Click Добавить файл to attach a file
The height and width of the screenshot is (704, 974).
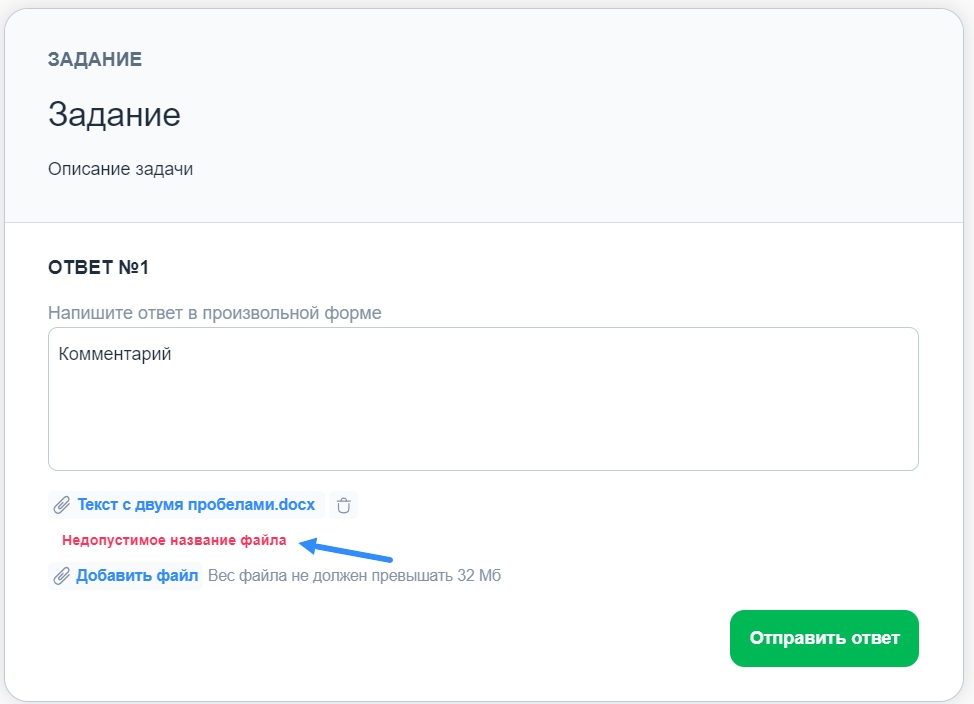pos(125,575)
